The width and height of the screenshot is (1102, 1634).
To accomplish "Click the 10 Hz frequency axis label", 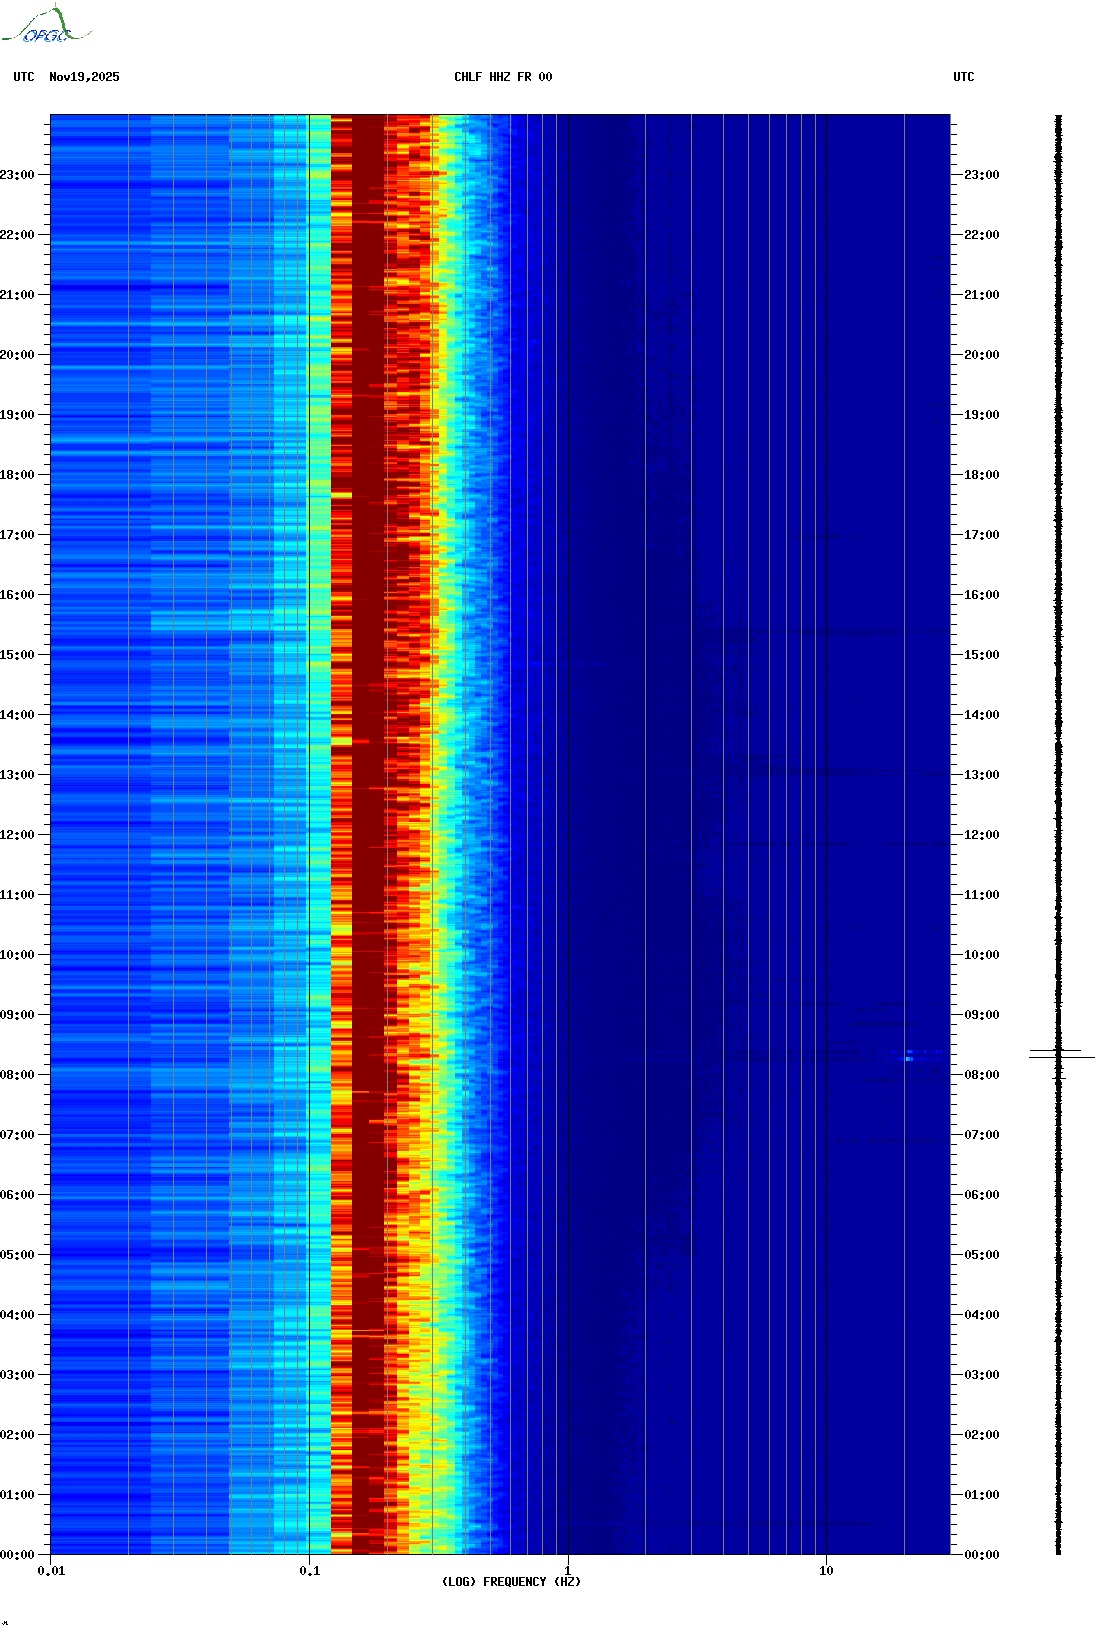I will pyautogui.click(x=826, y=1571).
